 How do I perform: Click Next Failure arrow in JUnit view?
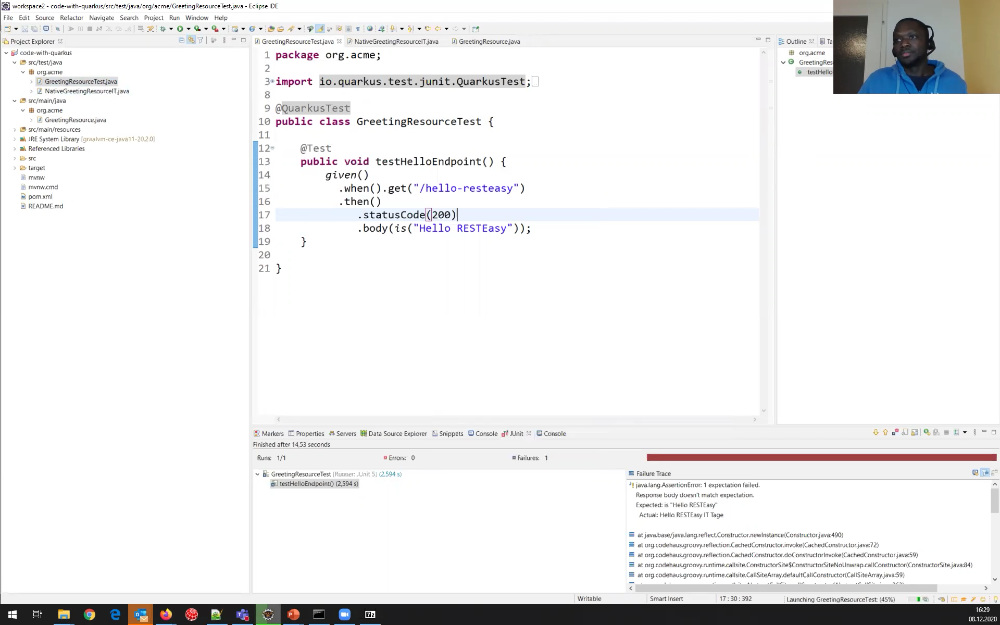[x=876, y=432]
